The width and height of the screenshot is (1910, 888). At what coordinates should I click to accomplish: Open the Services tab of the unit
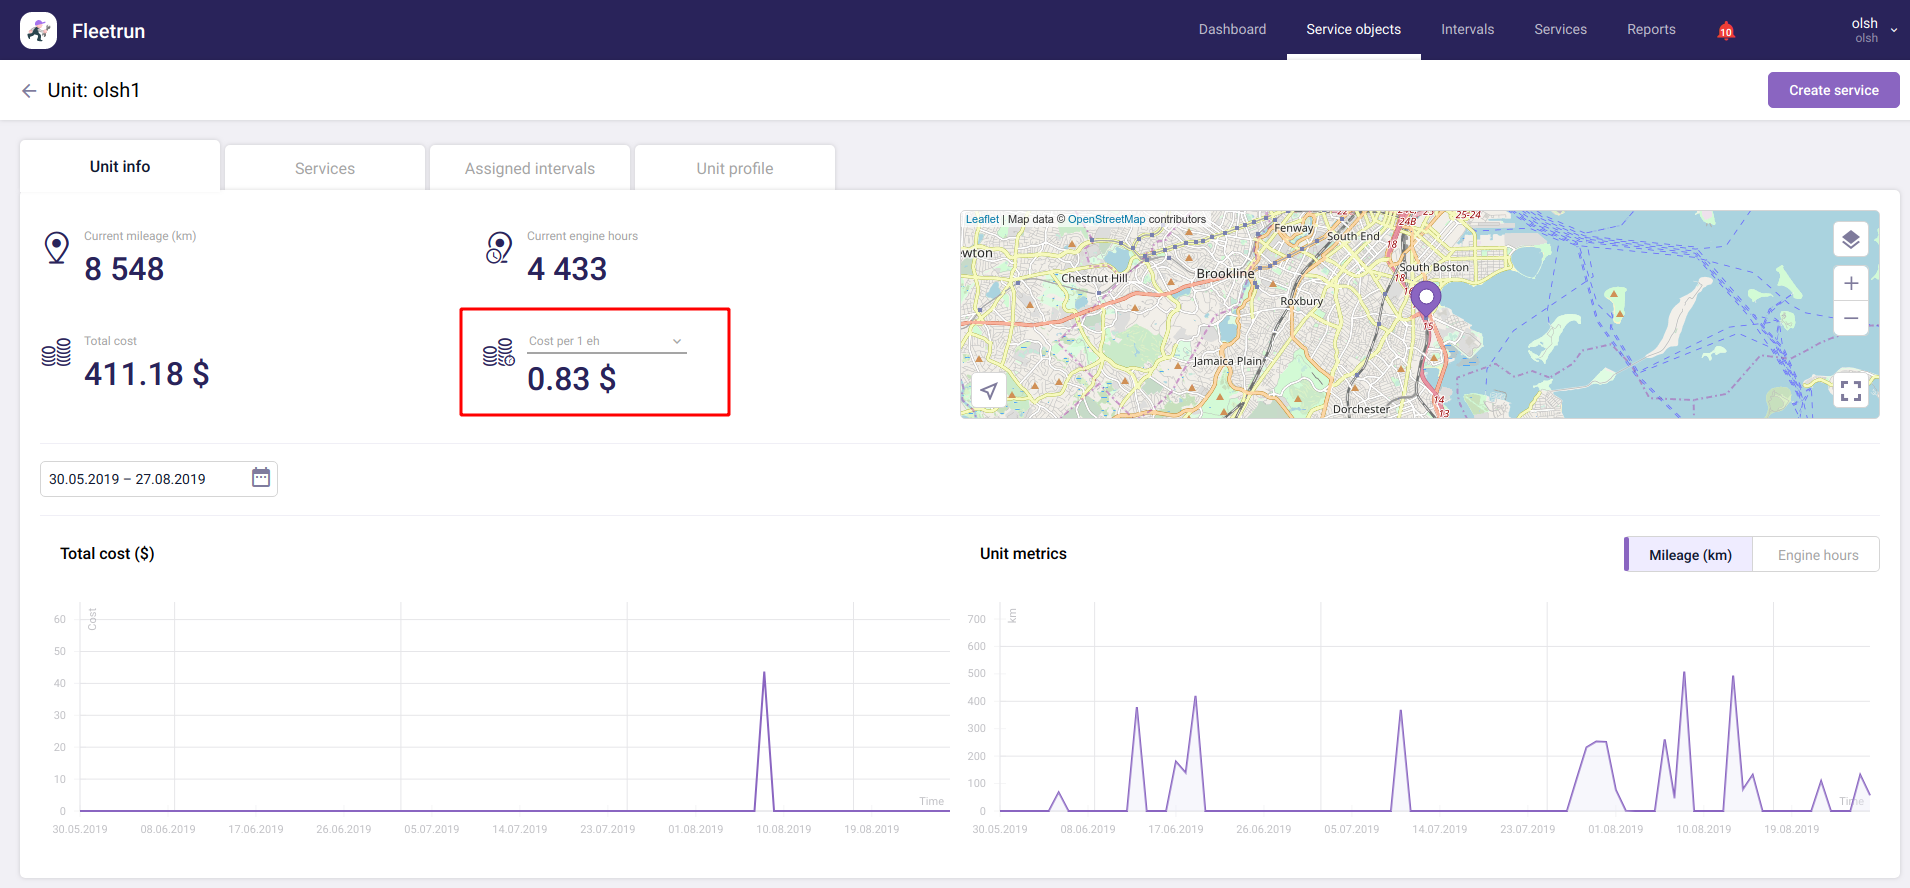(x=325, y=168)
